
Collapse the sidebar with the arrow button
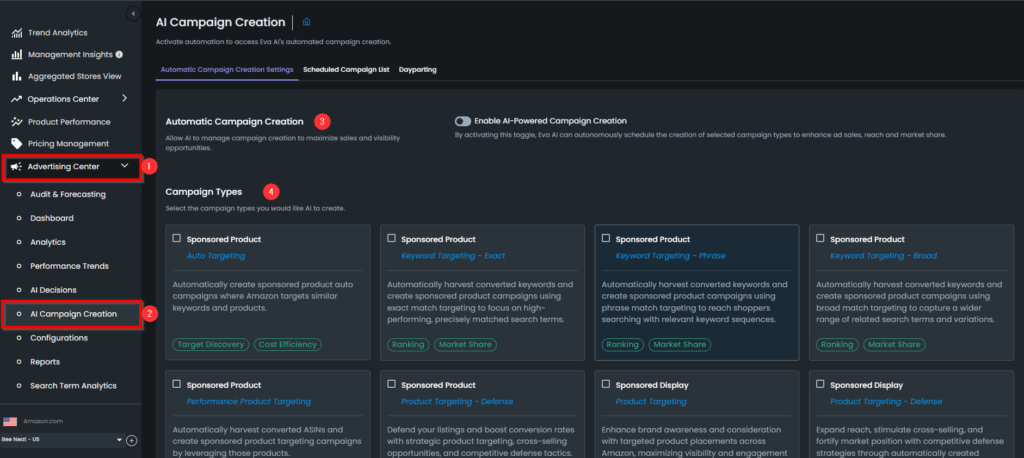133,13
